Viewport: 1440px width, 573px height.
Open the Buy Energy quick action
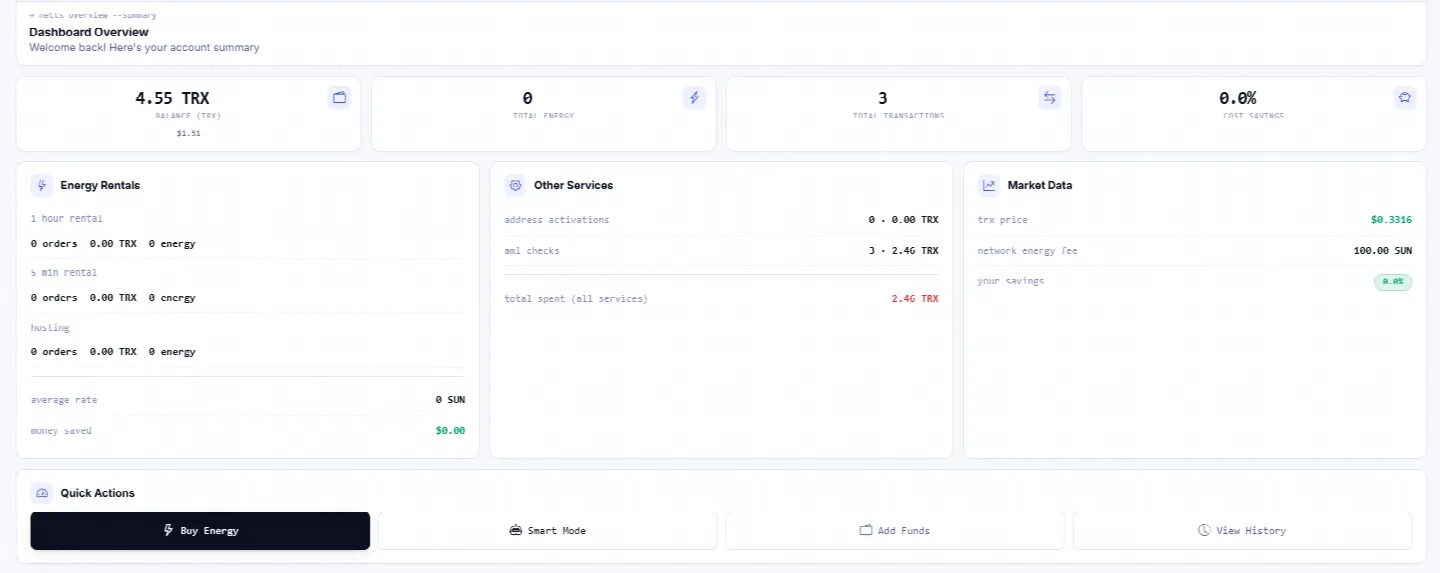click(x=200, y=531)
